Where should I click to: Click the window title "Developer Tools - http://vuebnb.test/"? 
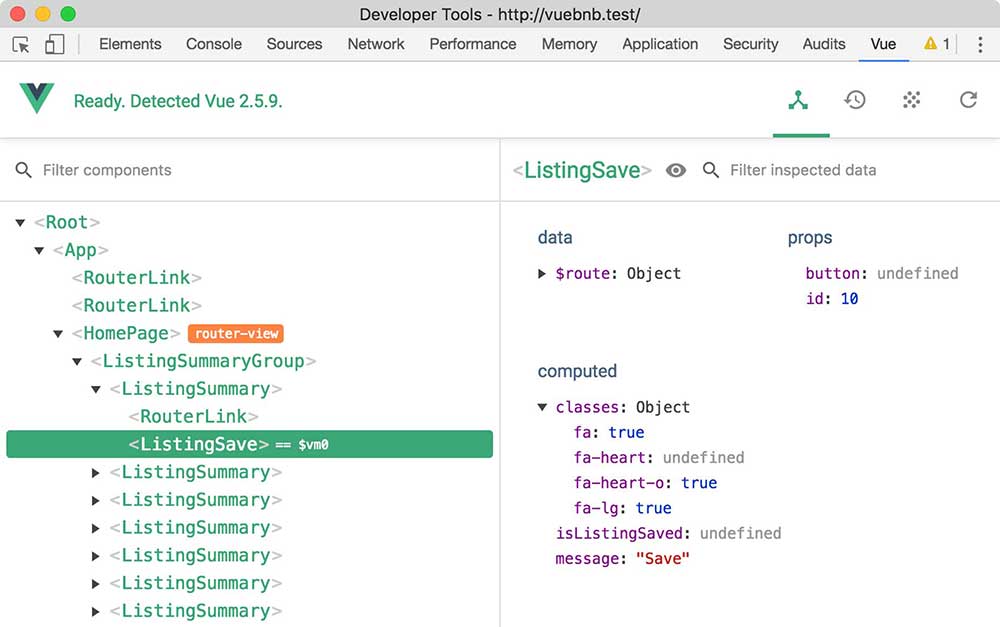(500, 14)
